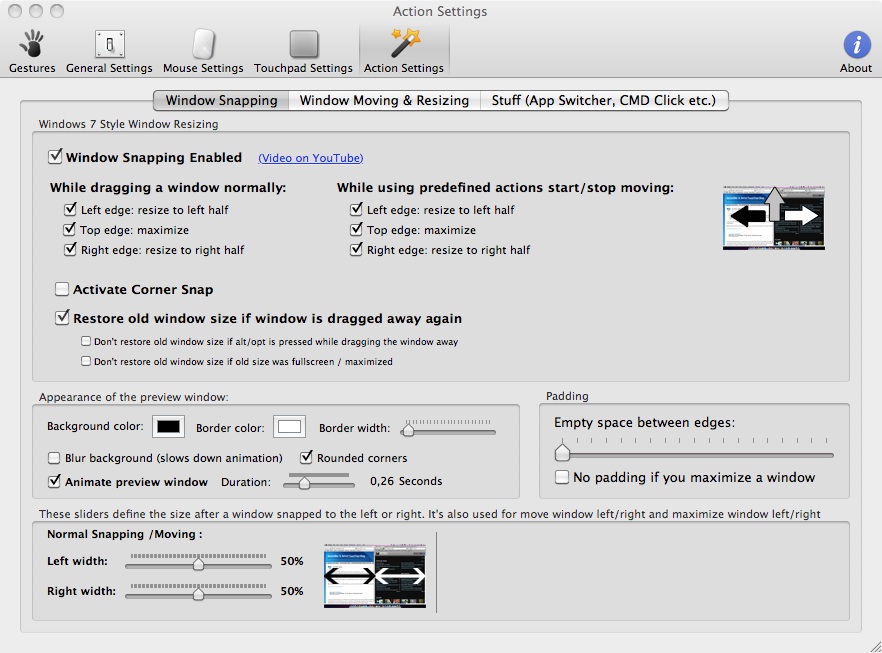Uncheck Rounded corners option

307,458
